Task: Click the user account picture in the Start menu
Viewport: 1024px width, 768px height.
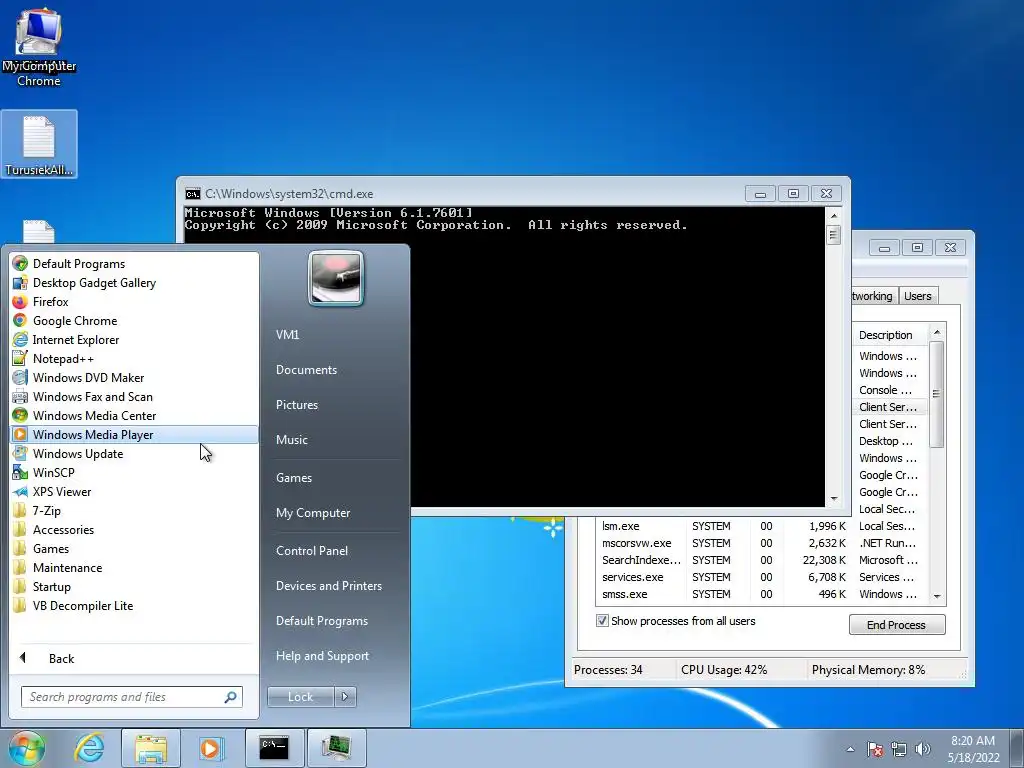Action: (x=336, y=279)
